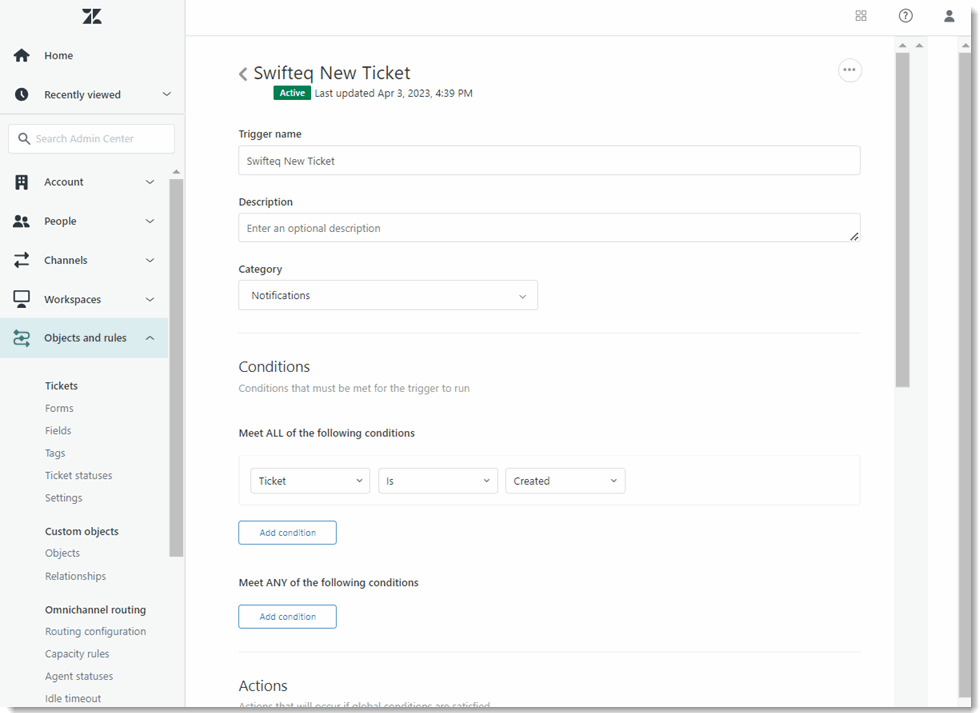Expand the Account section chevron
The image size is (980, 713).
(150, 182)
